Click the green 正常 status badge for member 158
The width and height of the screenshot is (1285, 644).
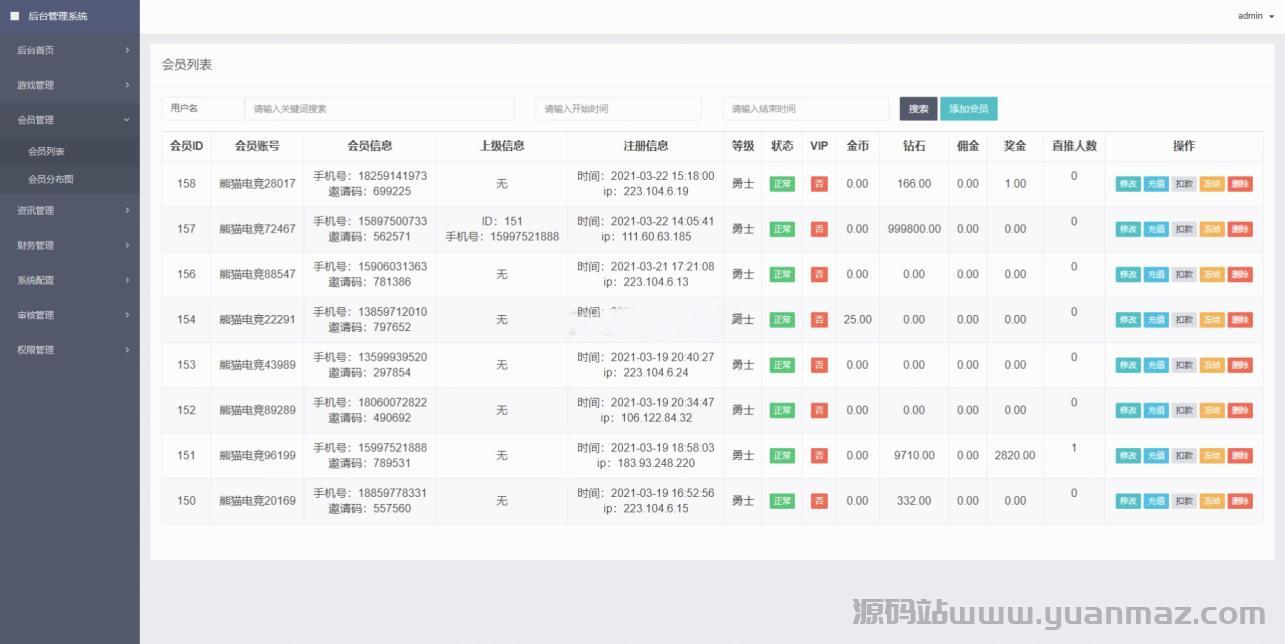782,184
